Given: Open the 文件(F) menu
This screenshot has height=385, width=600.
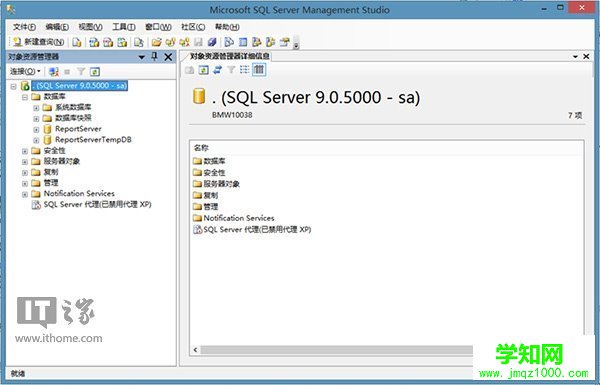Looking at the screenshot, I should (24, 27).
